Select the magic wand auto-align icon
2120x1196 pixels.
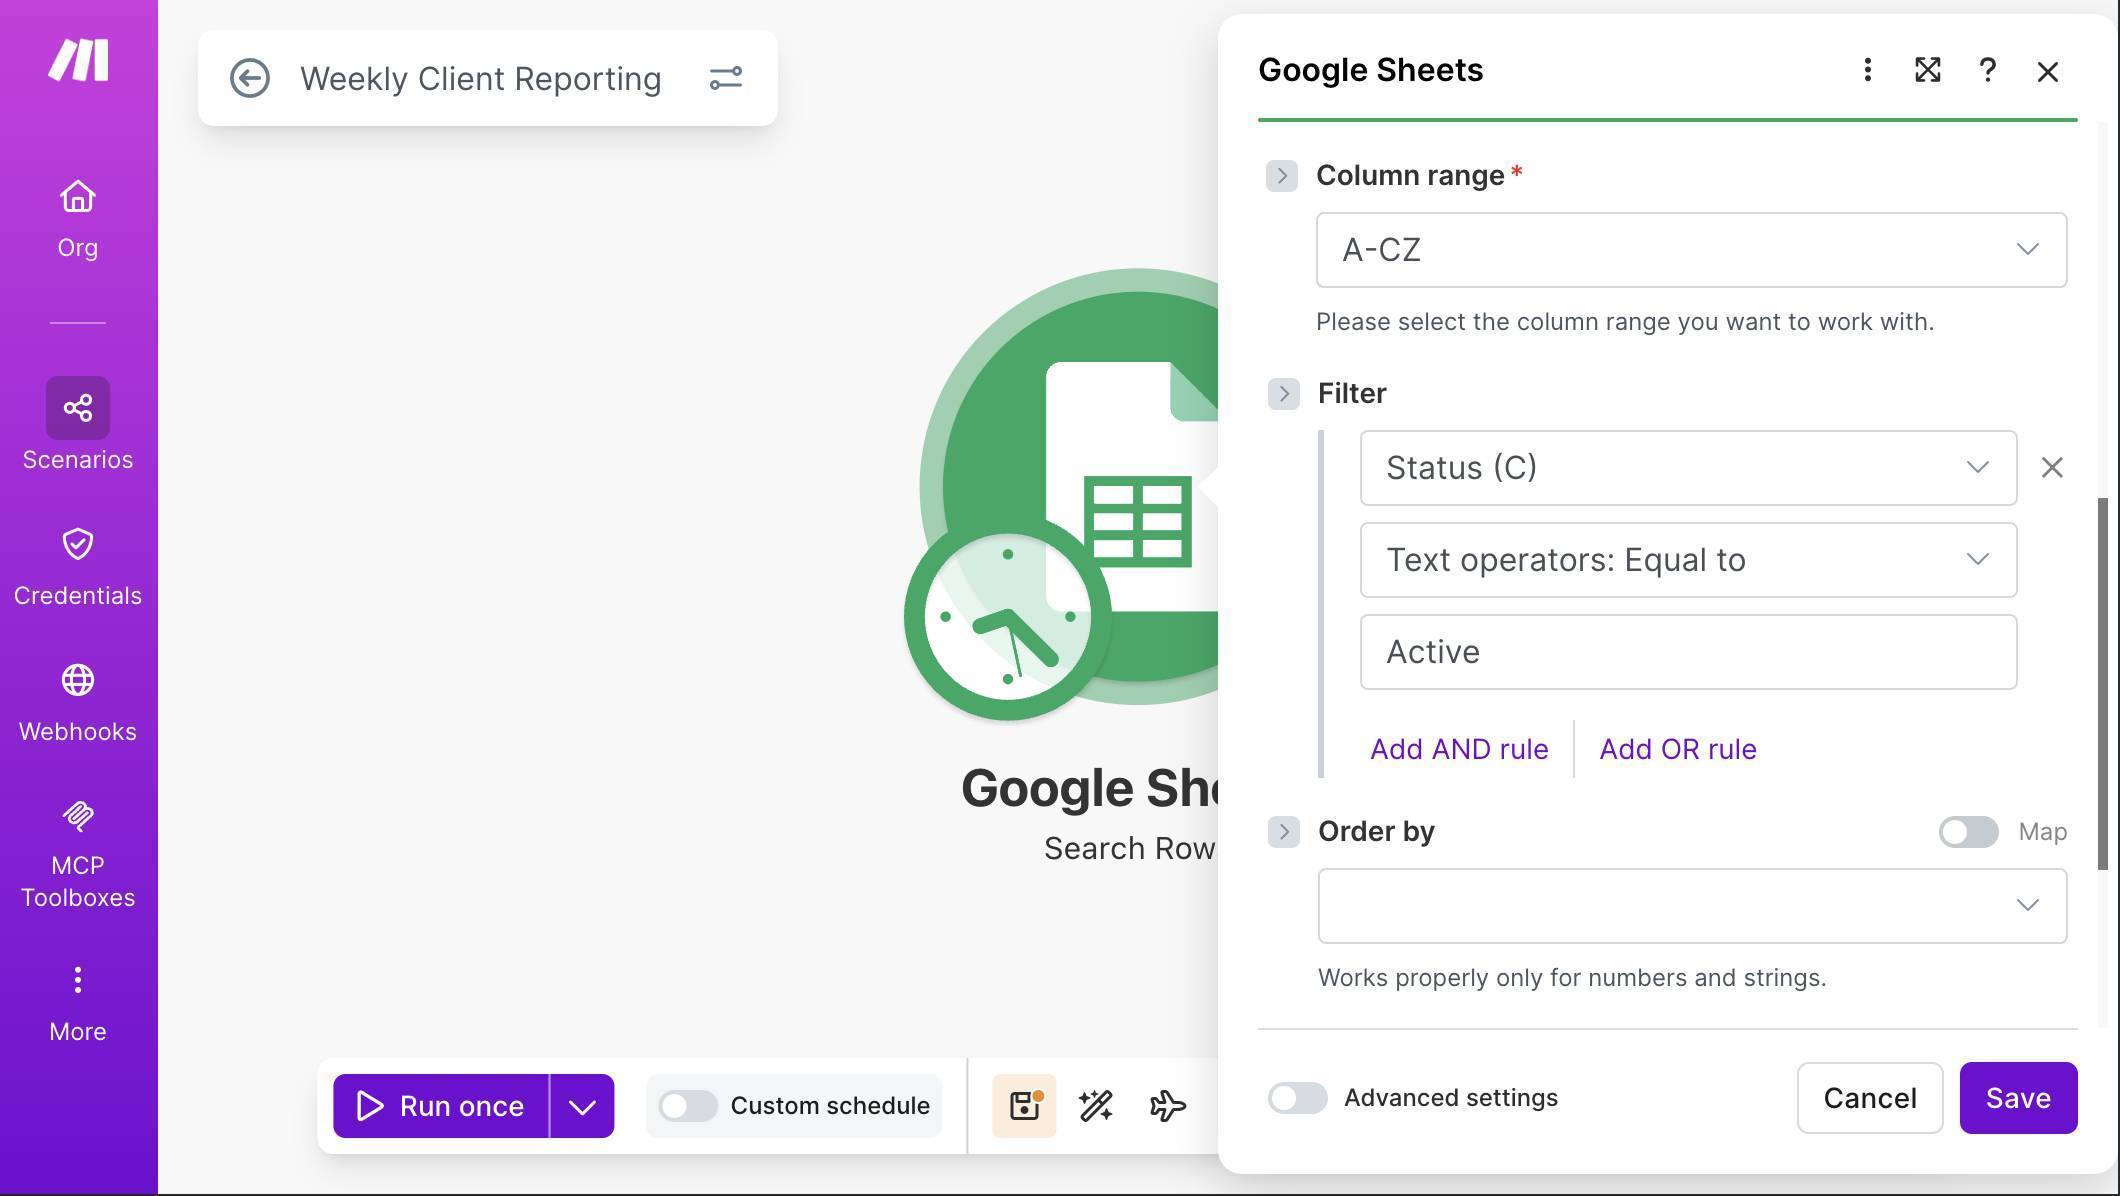click(x=1094, y=1105)
